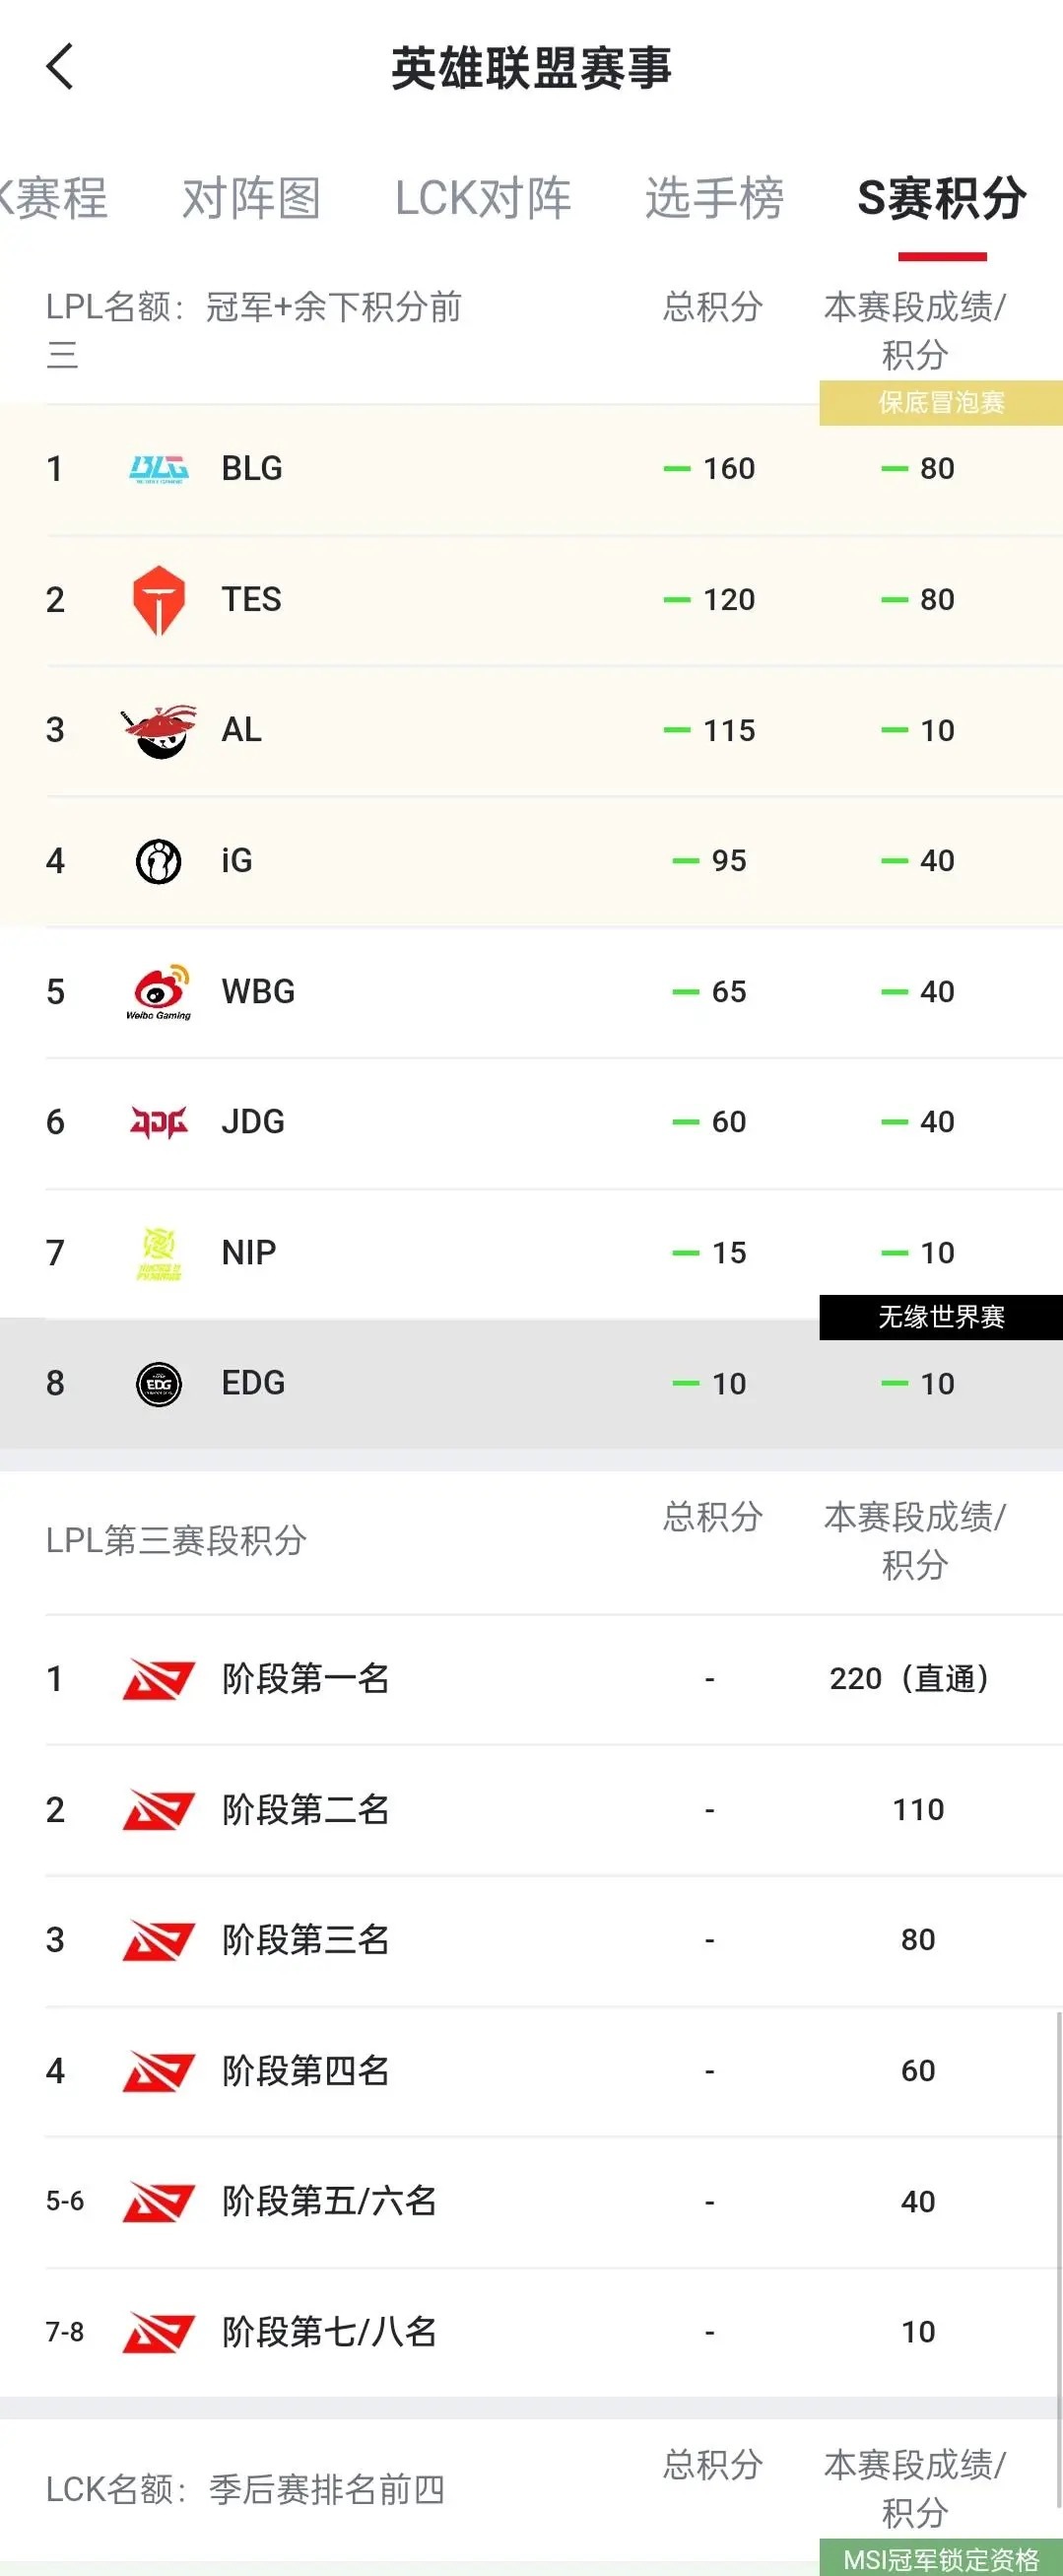
Task: Switch to the LCK对阵 tab
Action: point(483,198)
